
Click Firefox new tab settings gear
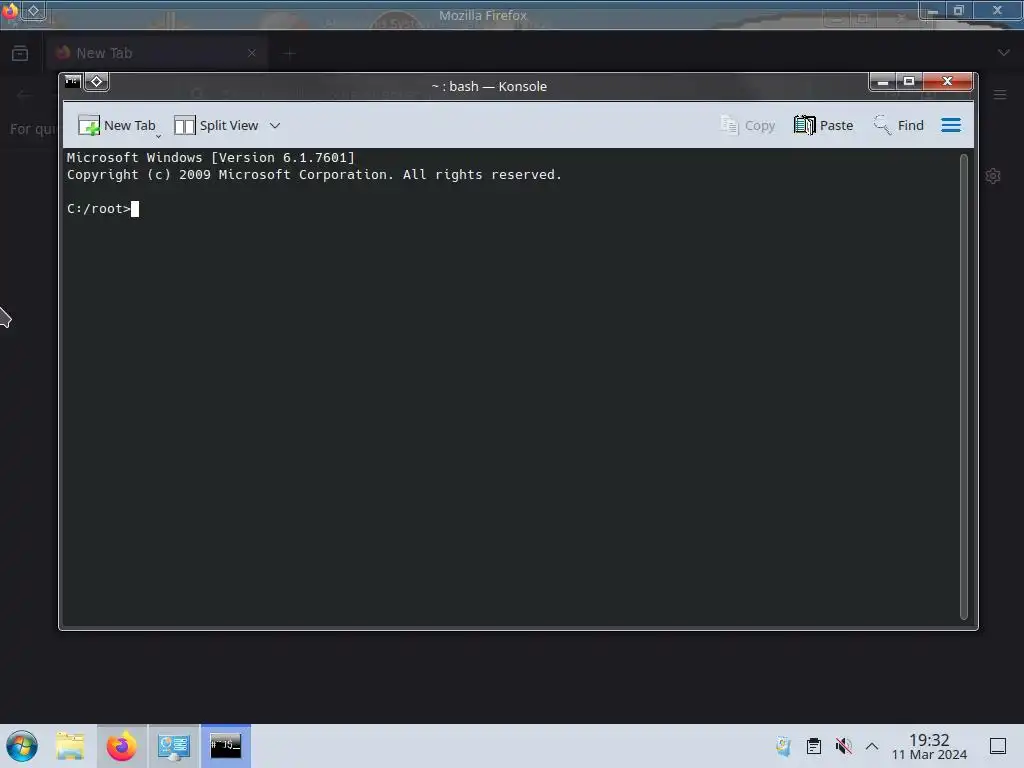click(x=993, y=176)
